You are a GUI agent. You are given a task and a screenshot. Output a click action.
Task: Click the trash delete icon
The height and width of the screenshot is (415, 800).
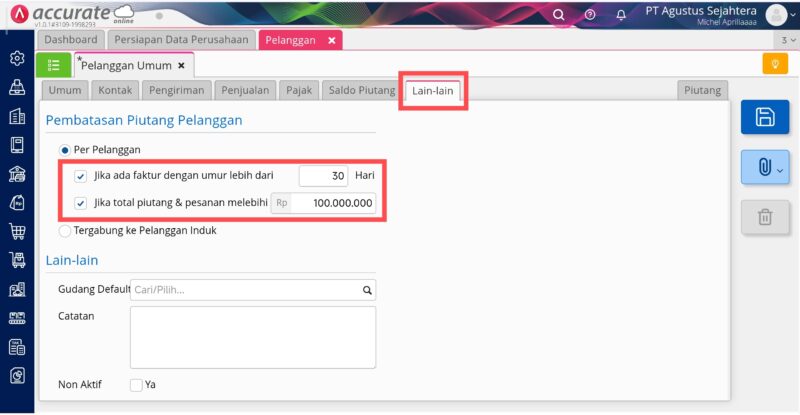pos(764,216)
